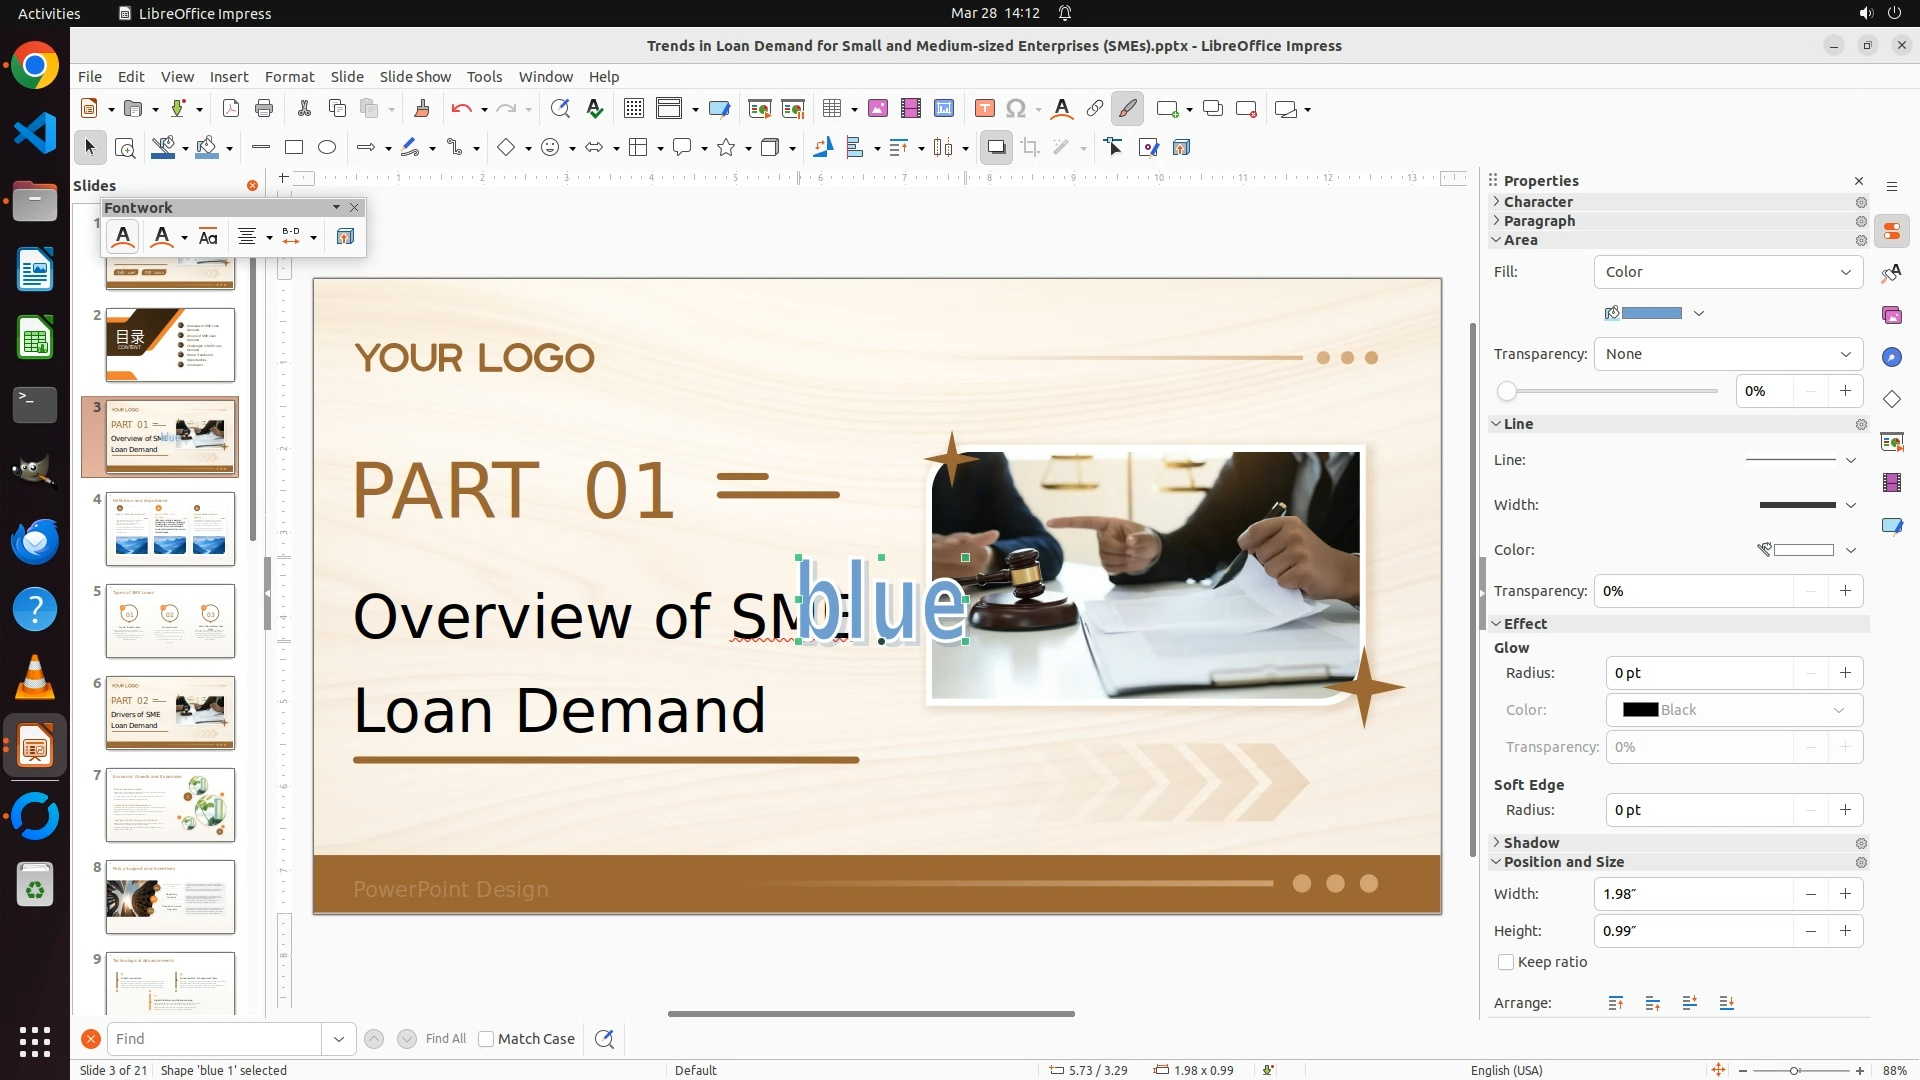Open the Fill type dropdown
The height and width of the screenshot is (1080, 1920).
(x=1728, y=272)
